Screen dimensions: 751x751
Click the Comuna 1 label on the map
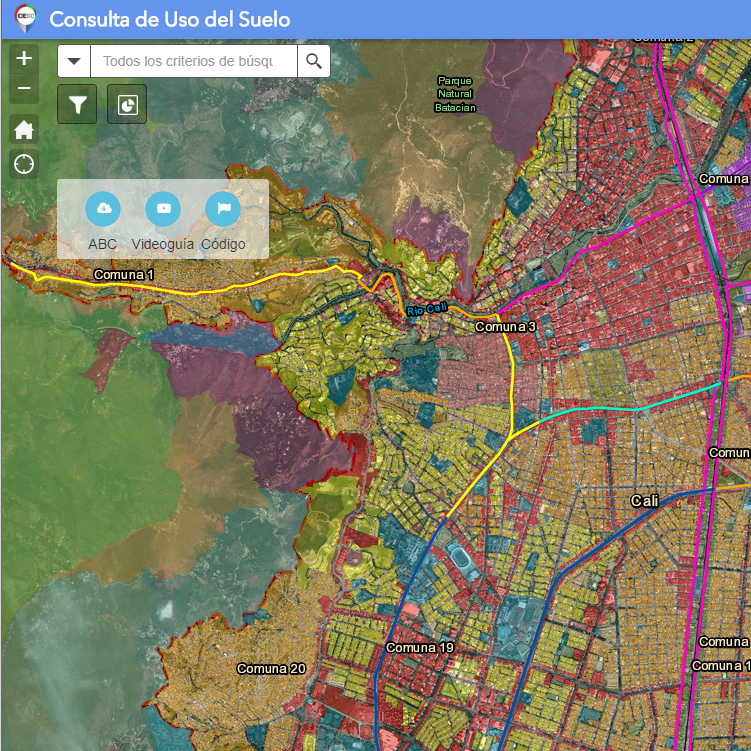124,274
